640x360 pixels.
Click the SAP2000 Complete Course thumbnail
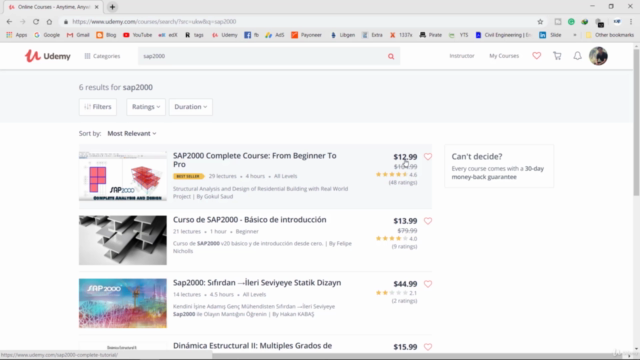coord(123,176)
